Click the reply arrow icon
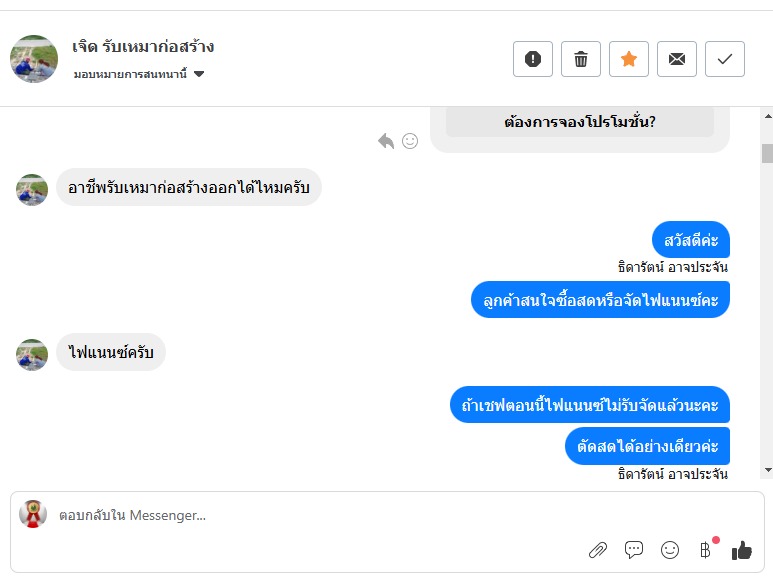This screenshot has width=773, height=576. [386, 141]
